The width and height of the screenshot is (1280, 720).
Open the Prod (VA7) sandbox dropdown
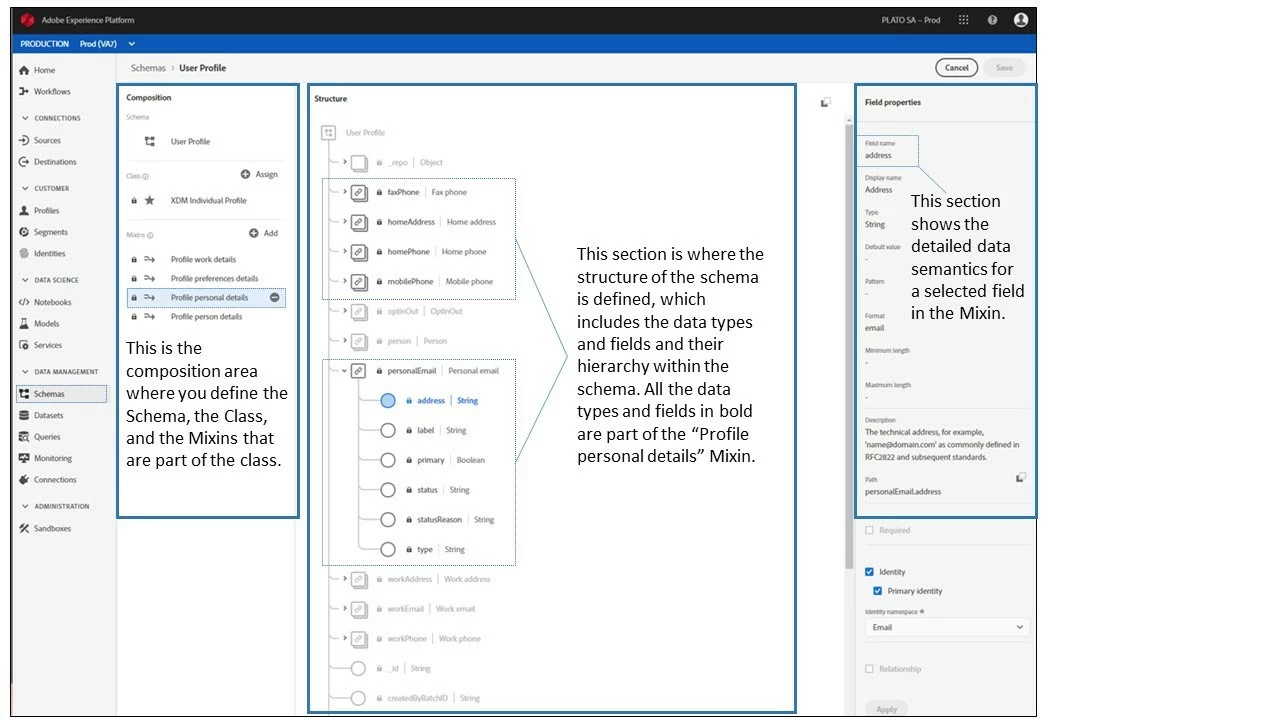click(107, 44)
